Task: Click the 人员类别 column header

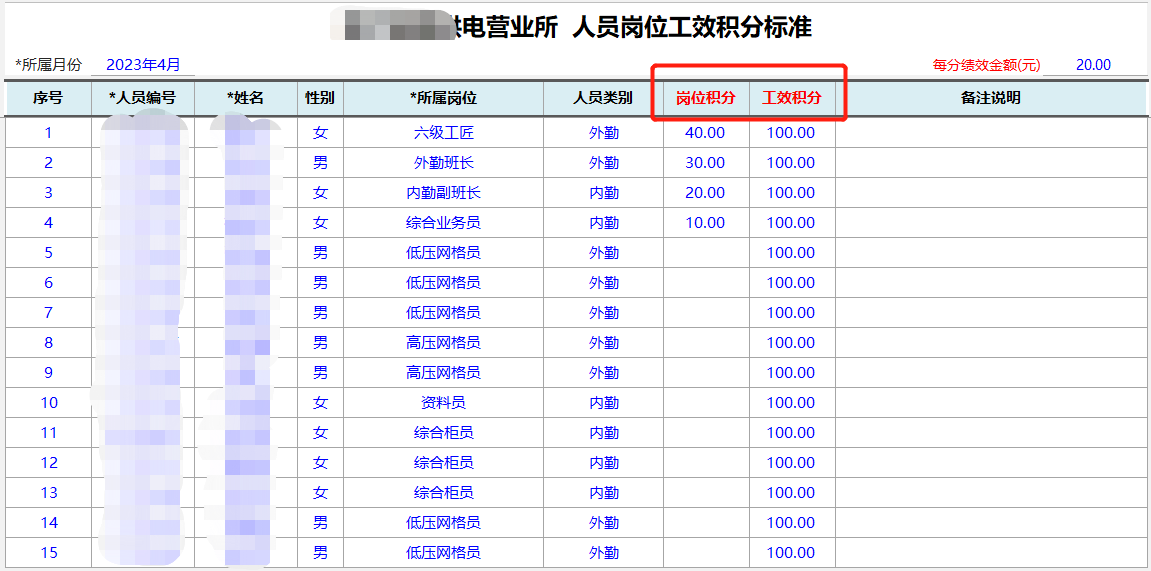Action: click(x=603, y=98)
